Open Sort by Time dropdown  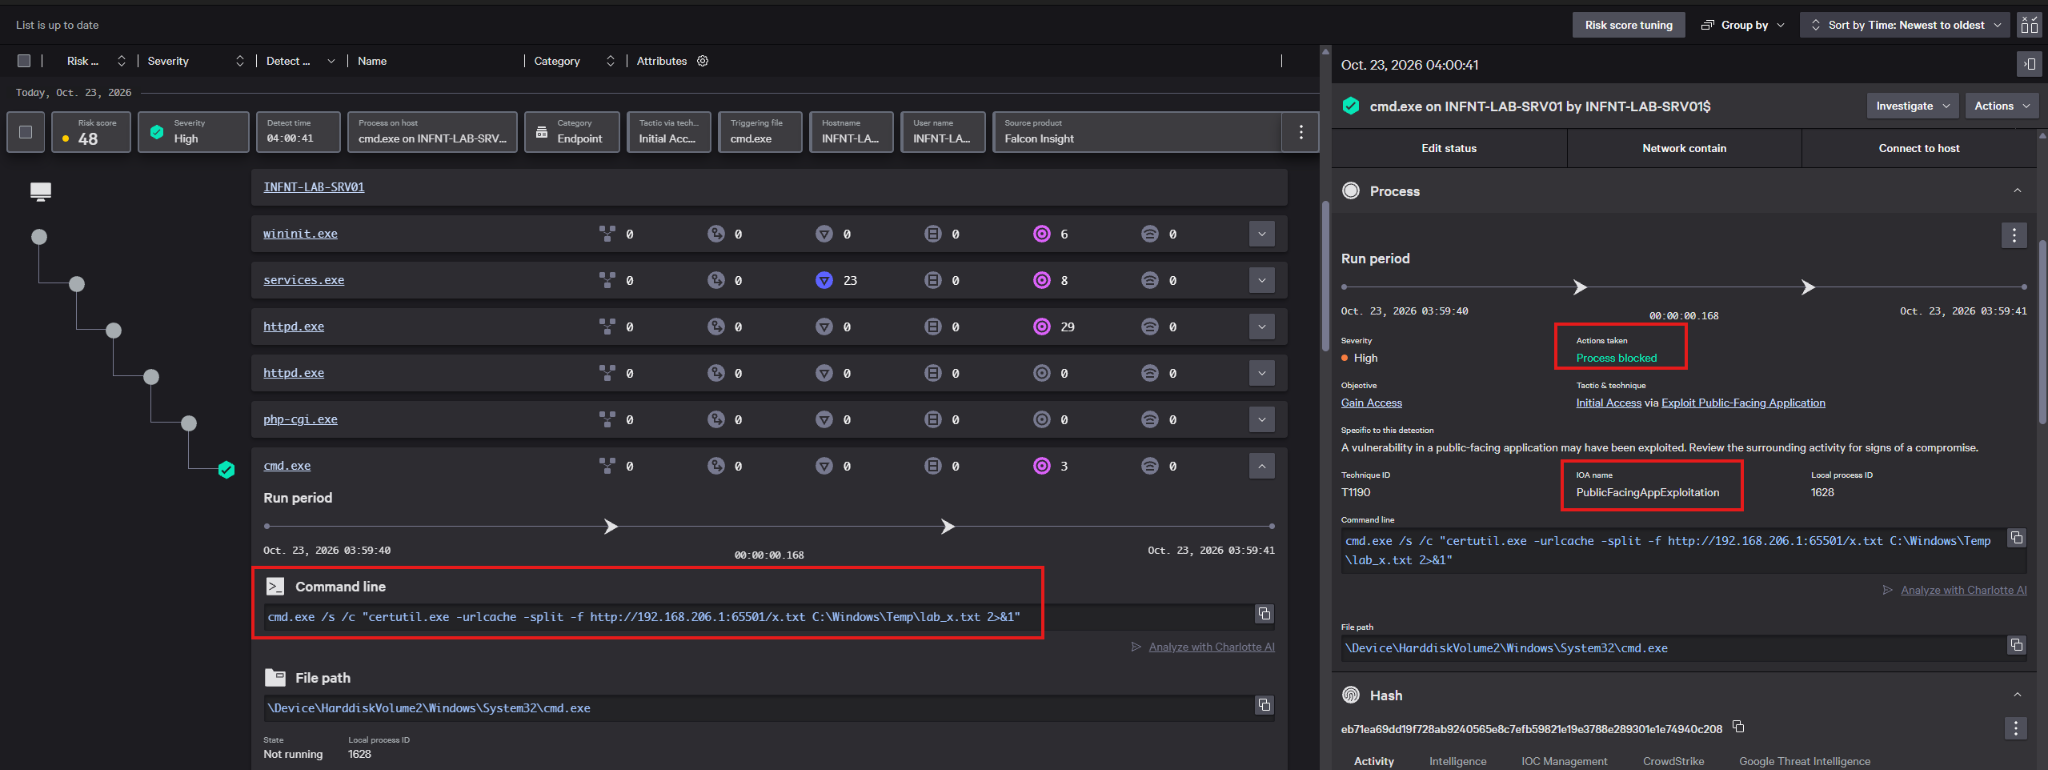(x=1905, y=25)
